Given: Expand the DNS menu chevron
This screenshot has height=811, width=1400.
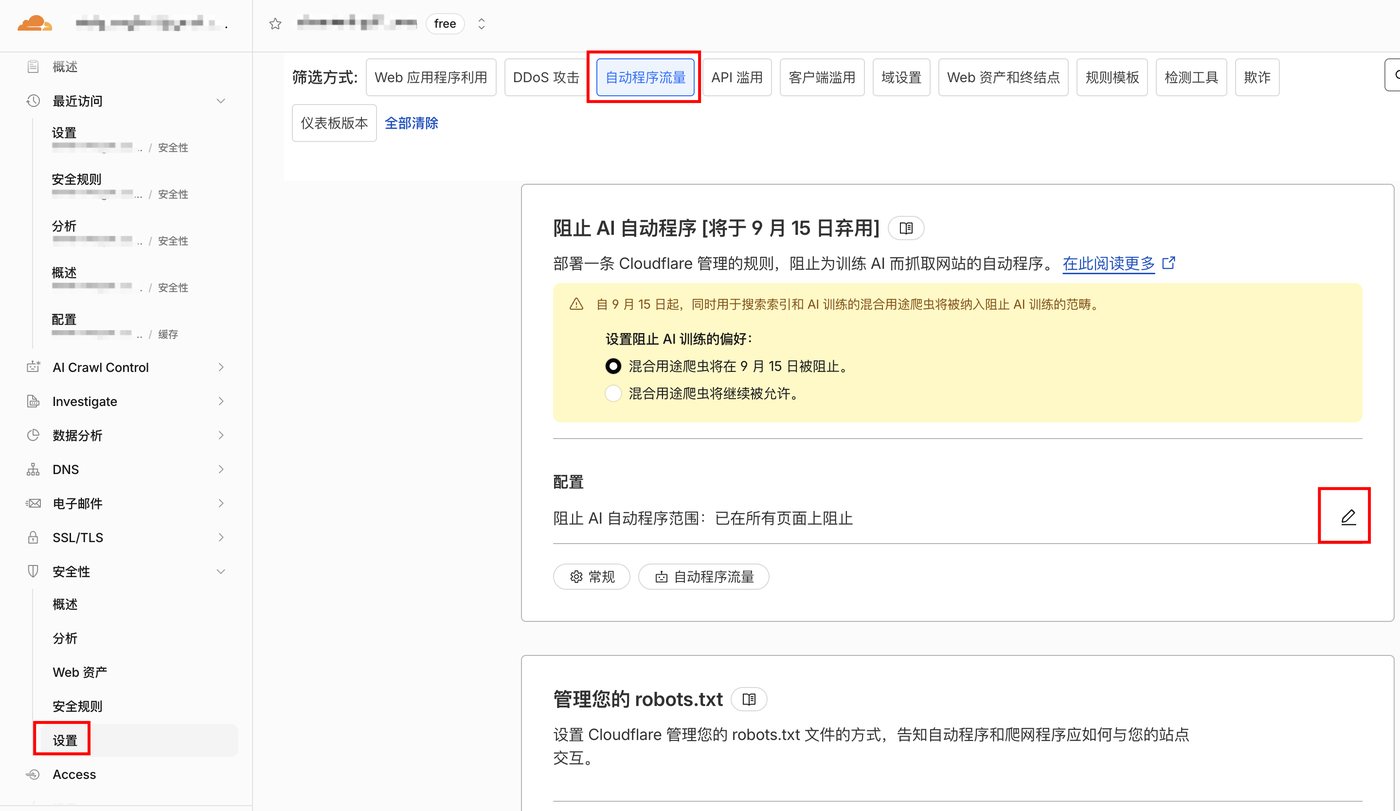Looking at the screenshot, I should tap(221, 469).
